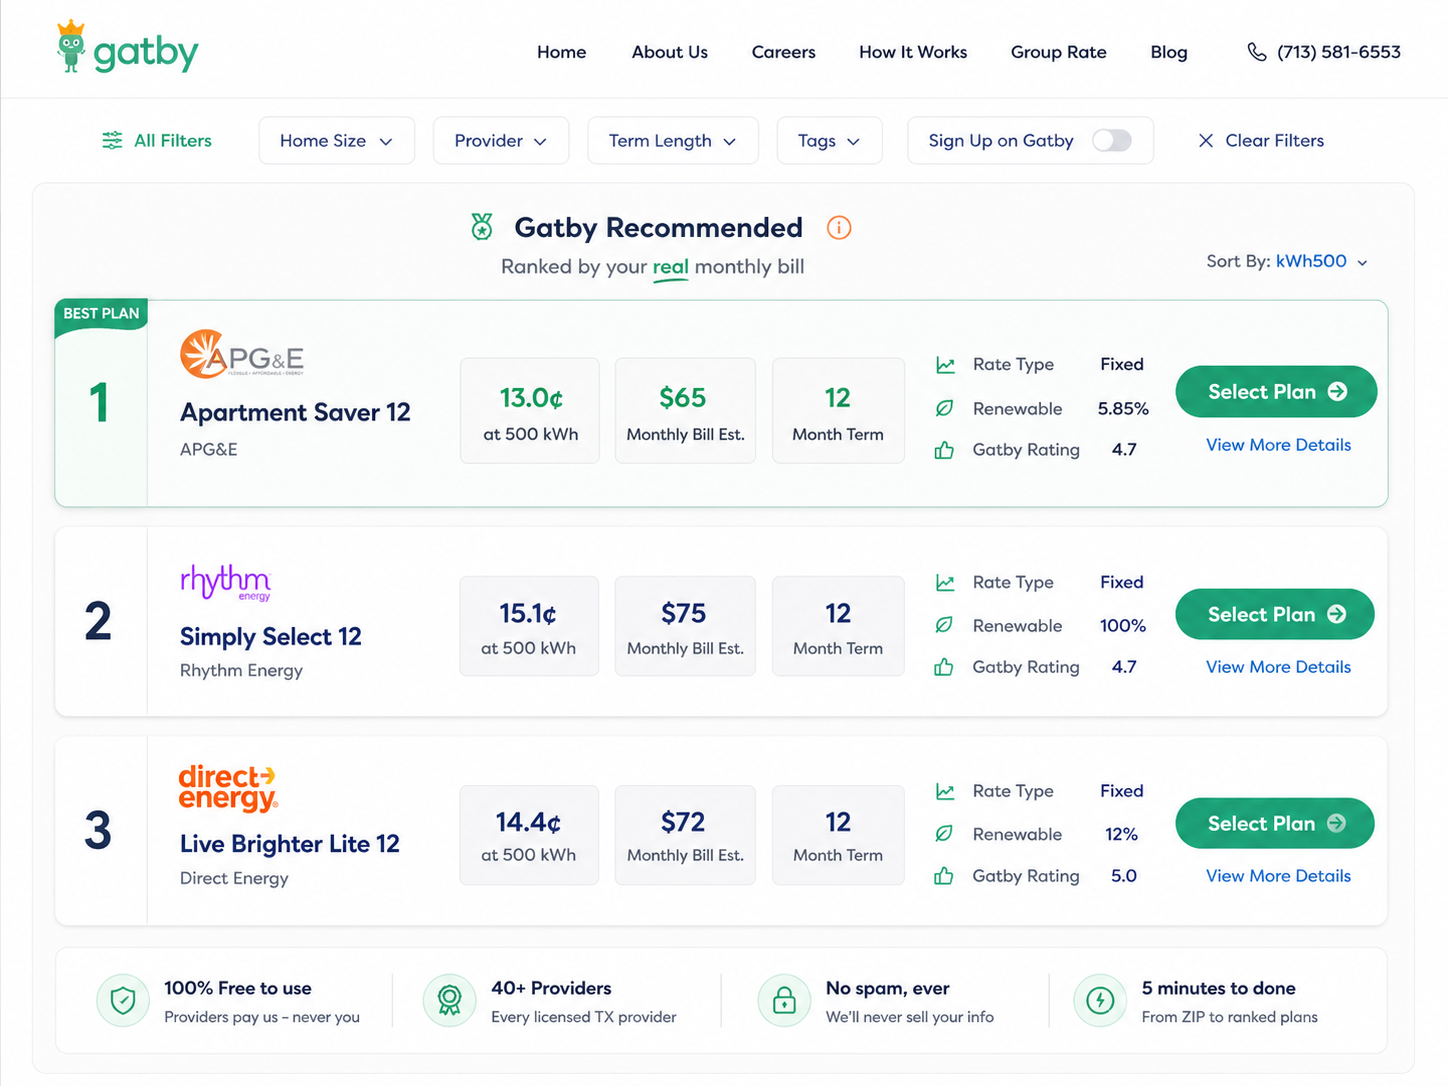Image resolution: width=1448 pixels, height=1086 pixels.
Task: Click the $65 Monthly Bill Est. box
Action: click(x=685, y=411)
